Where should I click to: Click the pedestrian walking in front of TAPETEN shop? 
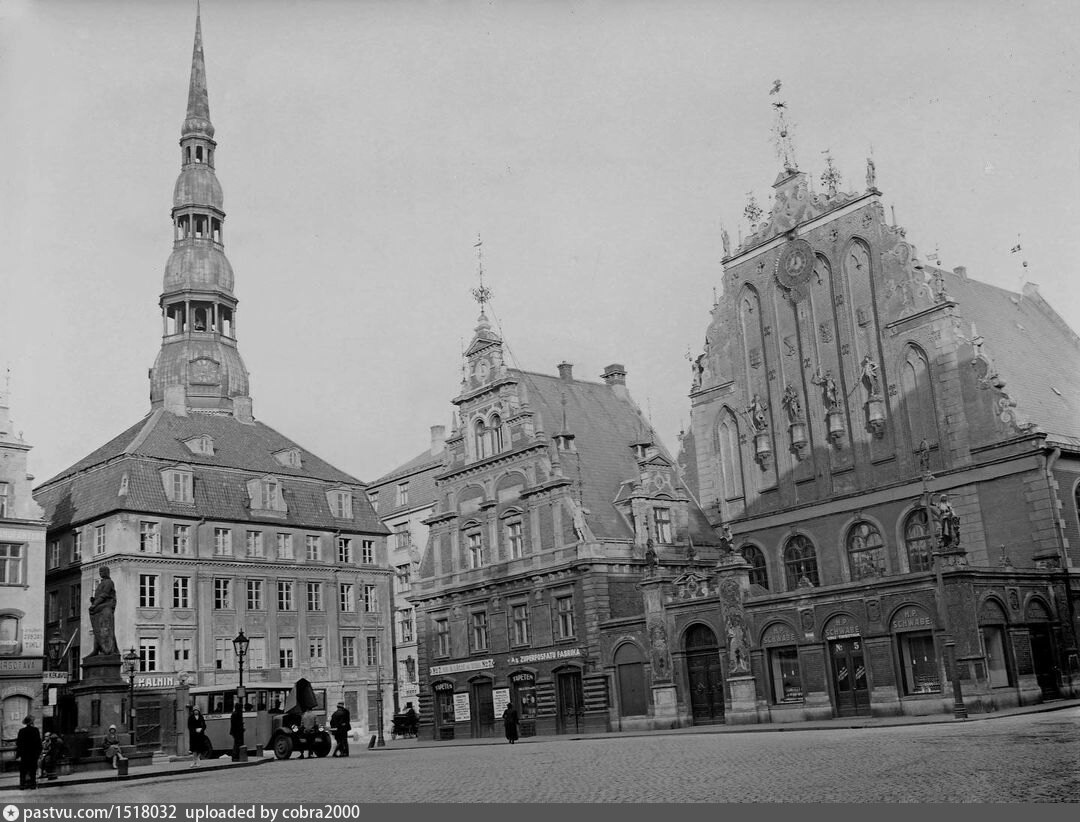tap(510, 722)
